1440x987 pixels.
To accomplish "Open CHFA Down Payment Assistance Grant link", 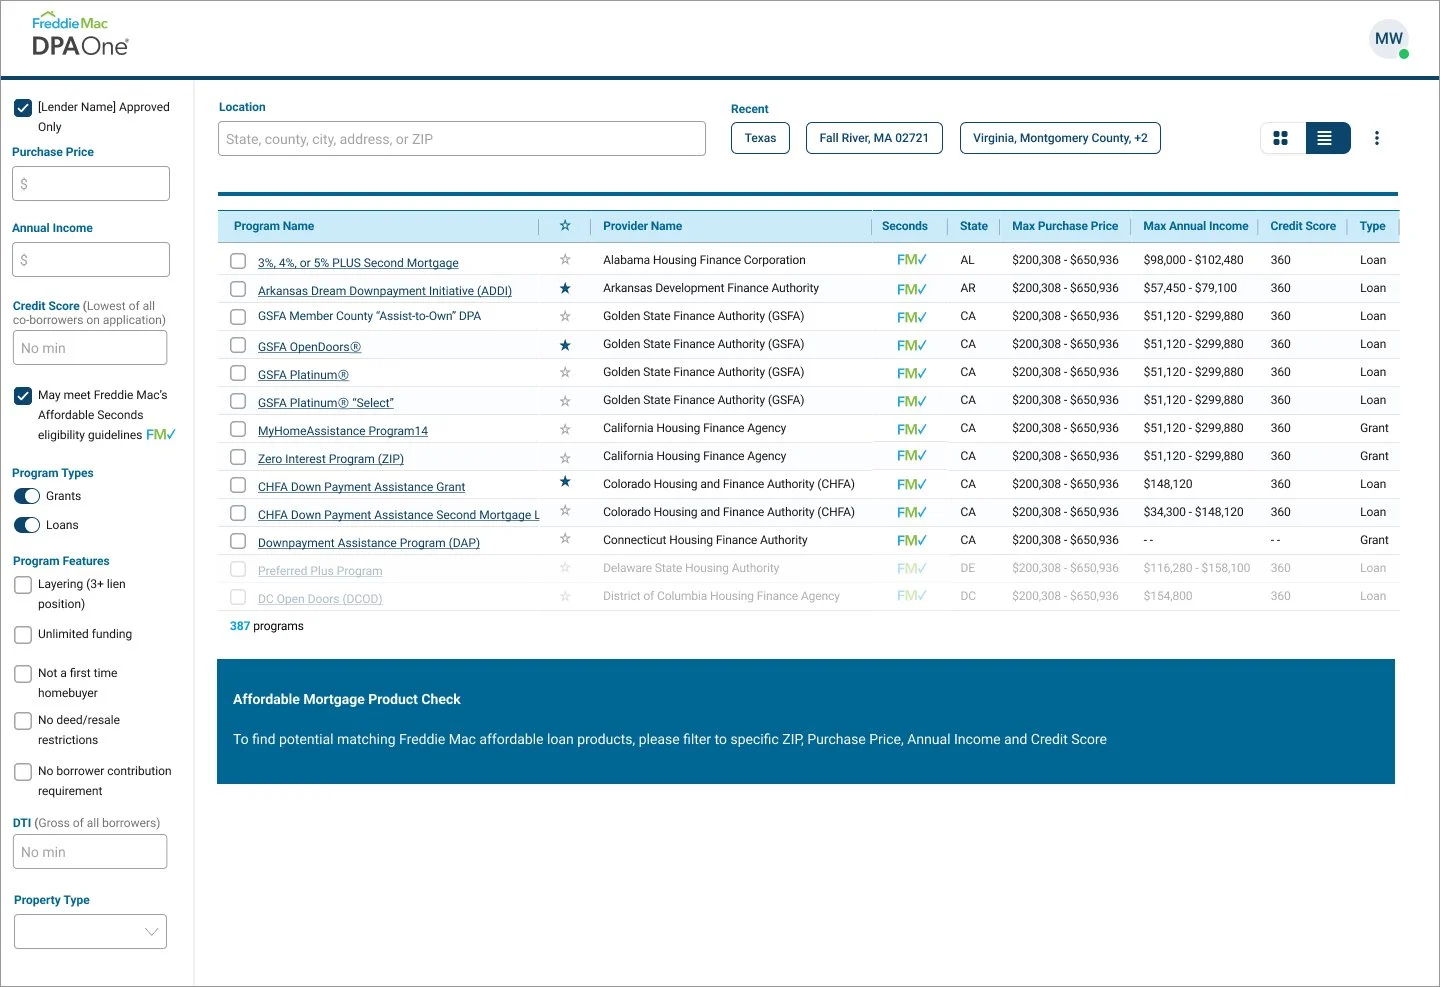I will (x=361, y=487).
